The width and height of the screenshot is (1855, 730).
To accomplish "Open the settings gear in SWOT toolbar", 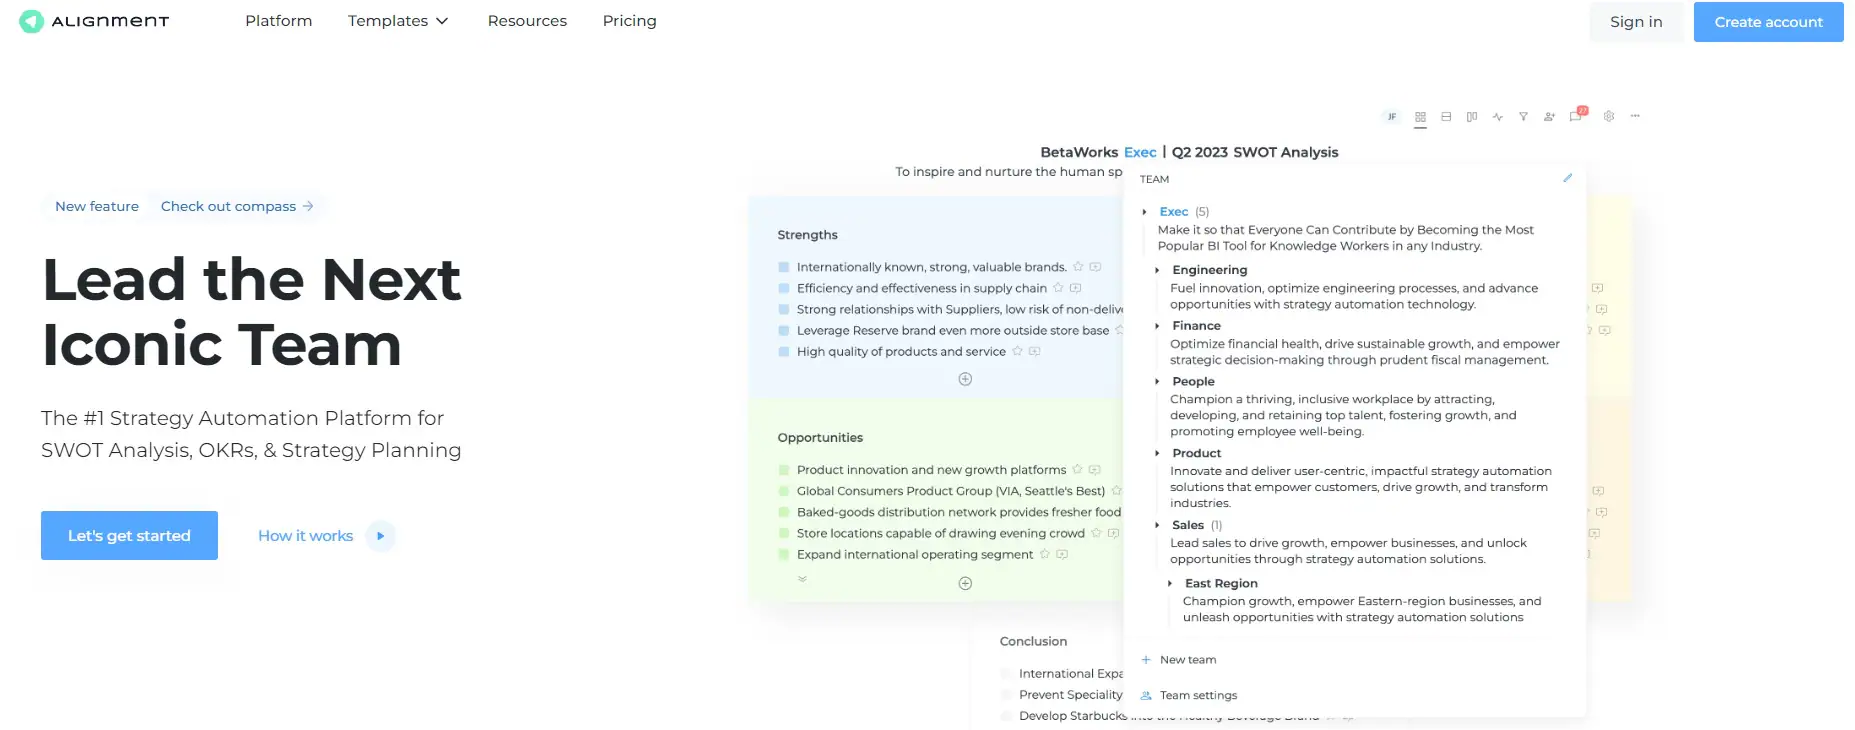I will (1609, 116).
